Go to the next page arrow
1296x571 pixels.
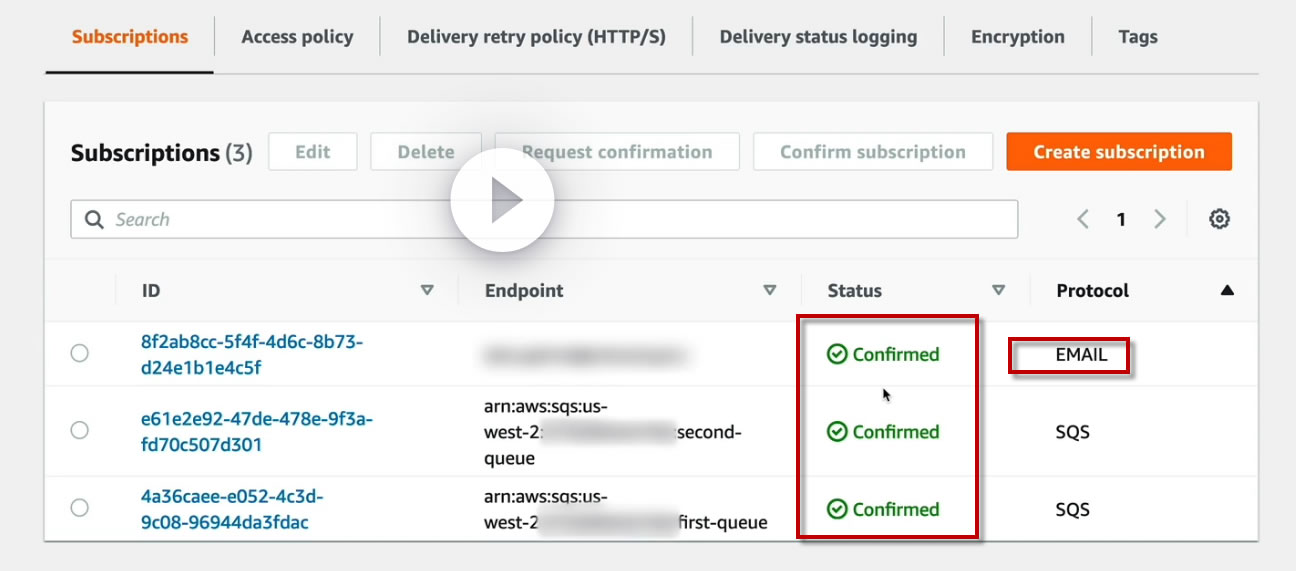pyautogui.click(x=1160, y=219)
